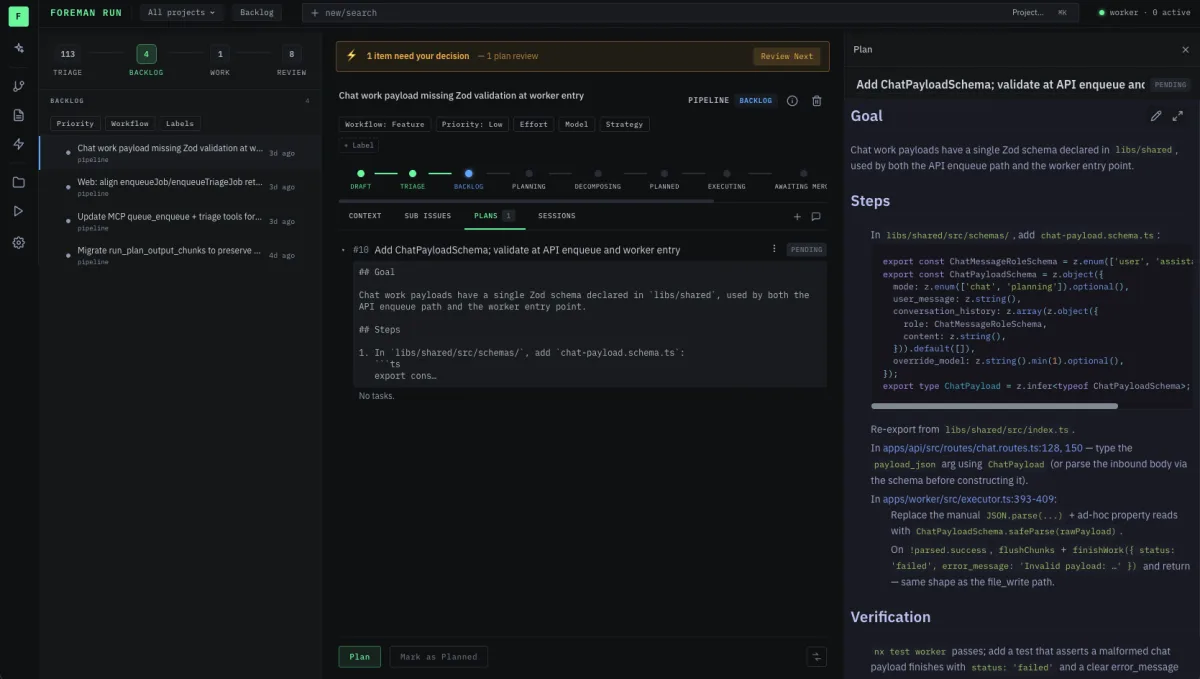Image resolution: width=1200 pixels, height=679 pixels.
Task: Click the sliders icon at bottom right of issue panel
Action: coord(817,656)
